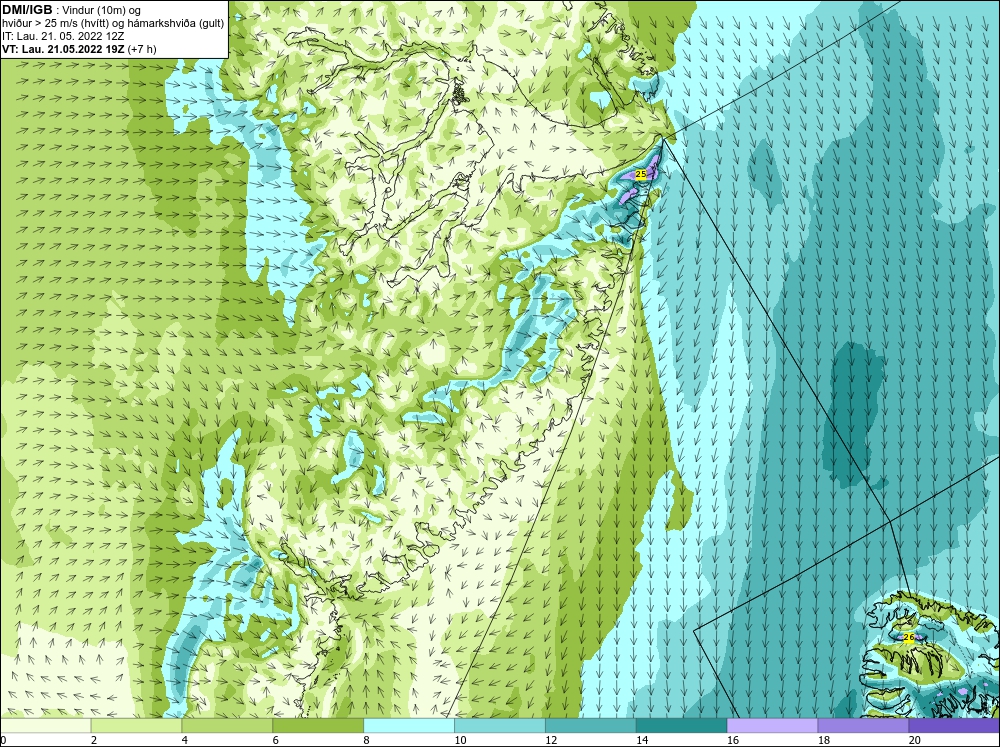Click the 'VT: Lau. 21.05.2022 19Z' line

tap(64, 49)
